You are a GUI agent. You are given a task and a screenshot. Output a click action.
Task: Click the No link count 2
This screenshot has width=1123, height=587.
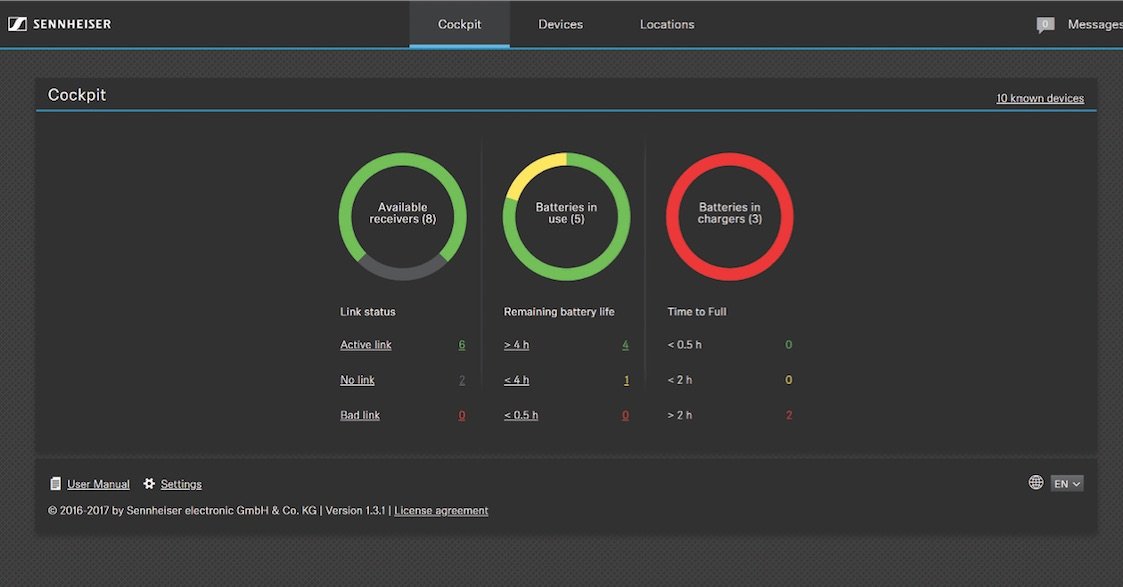pyautogui.click(x=462, y=379)
